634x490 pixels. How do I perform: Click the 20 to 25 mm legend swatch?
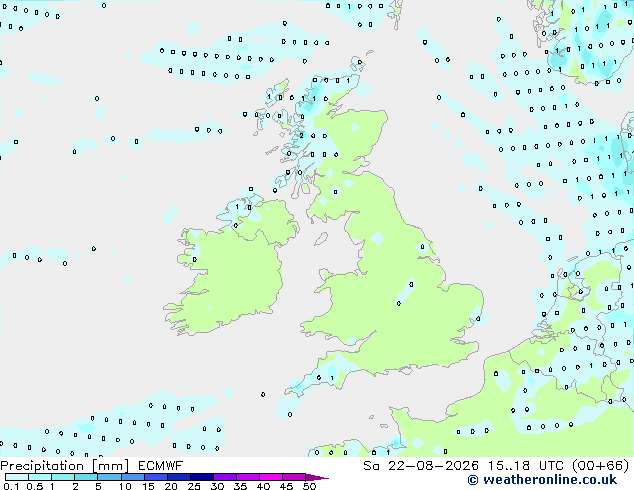coord(178,477)
